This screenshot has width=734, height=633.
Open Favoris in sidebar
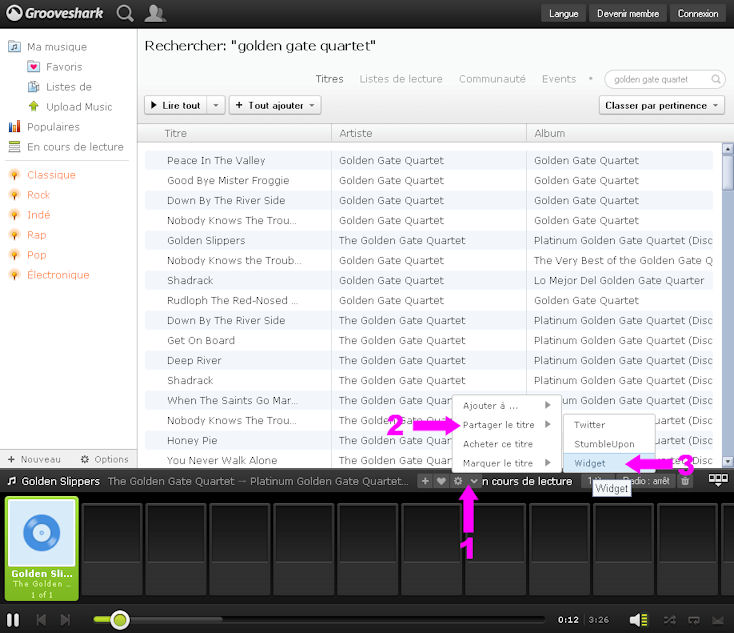(55, 67)
